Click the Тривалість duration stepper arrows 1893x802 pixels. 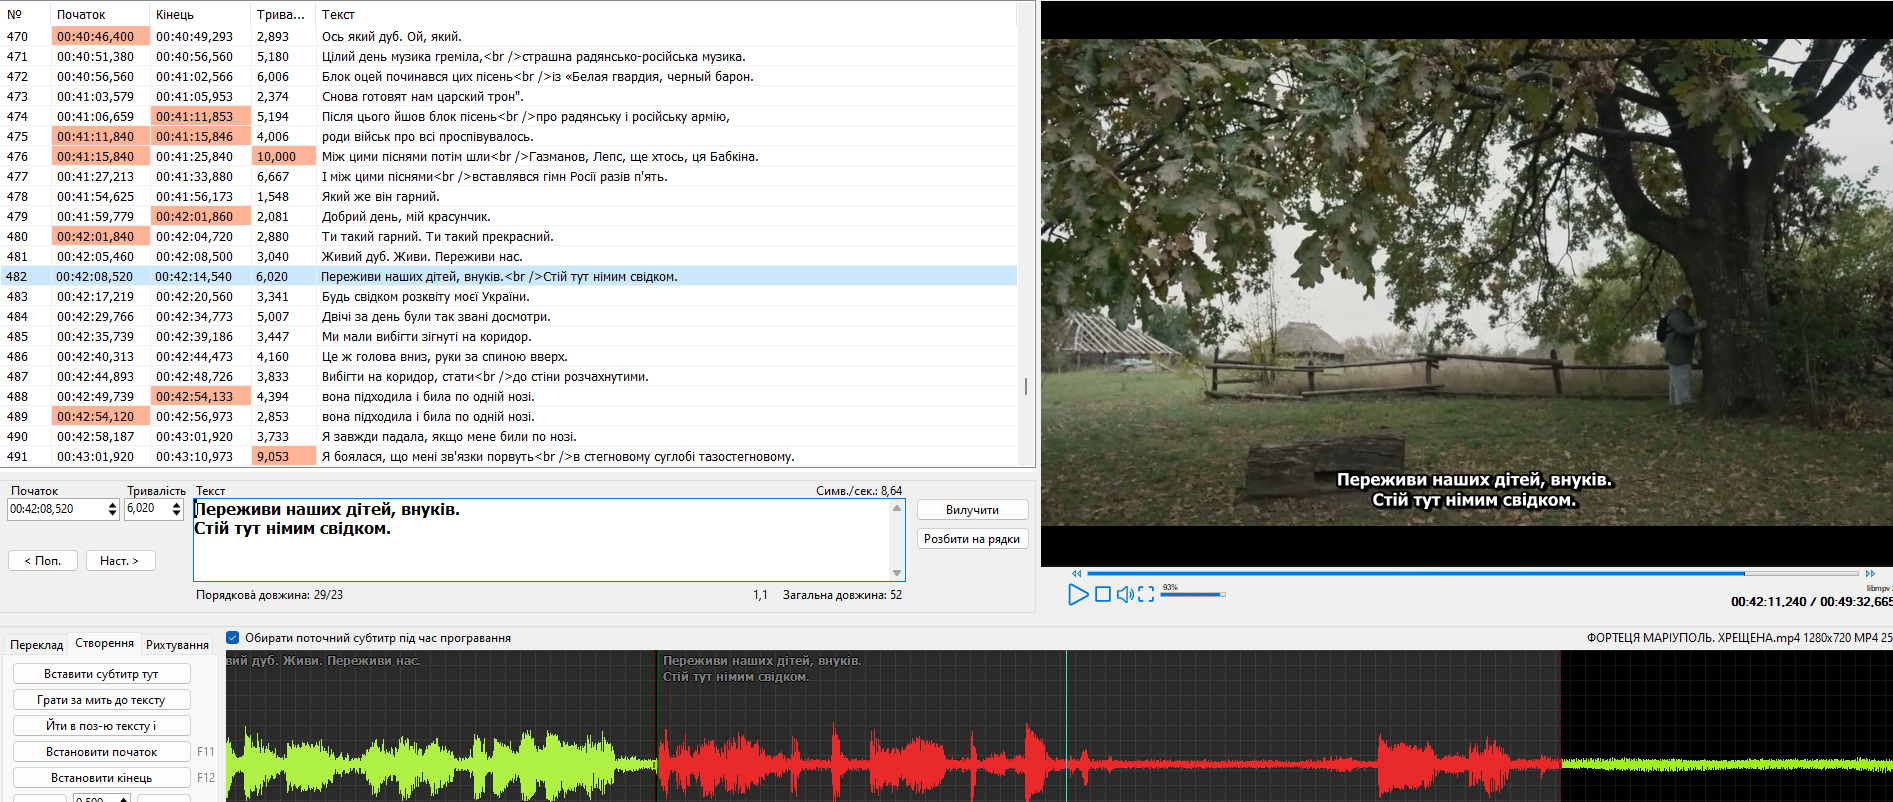[176, 509]
